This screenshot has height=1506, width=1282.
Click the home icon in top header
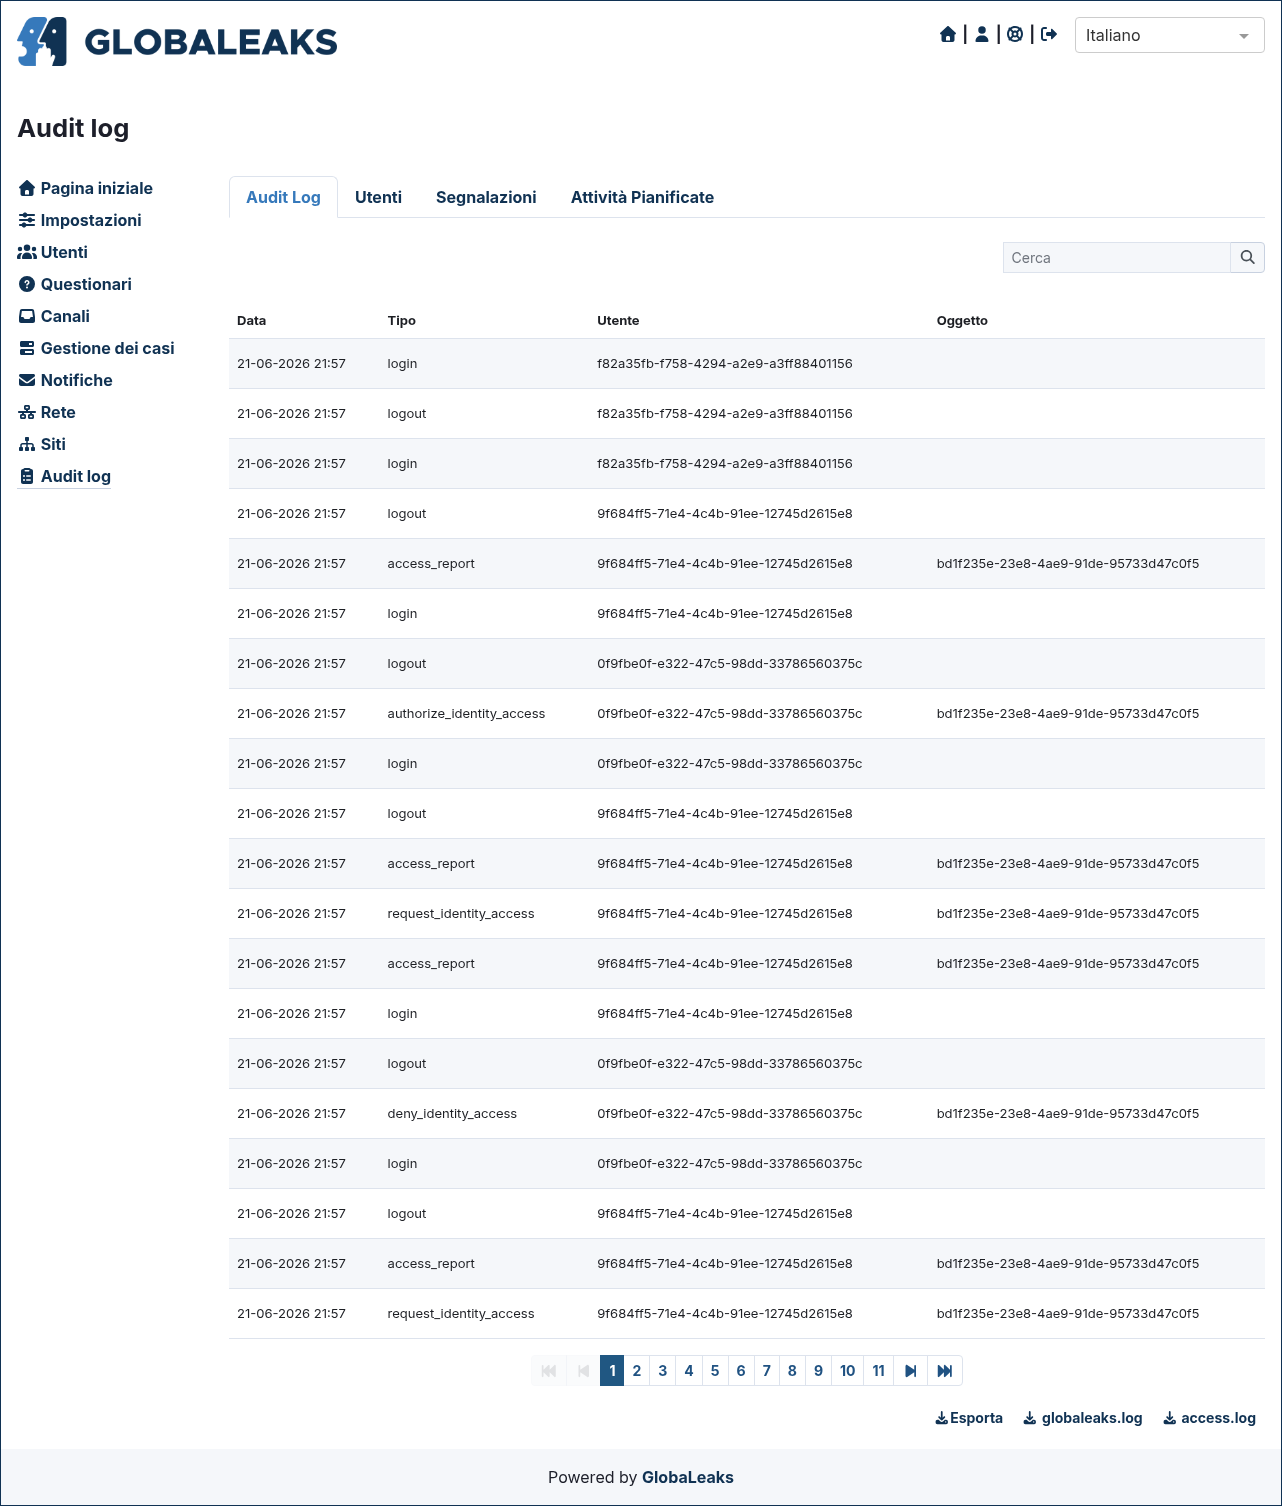(948, 35)
